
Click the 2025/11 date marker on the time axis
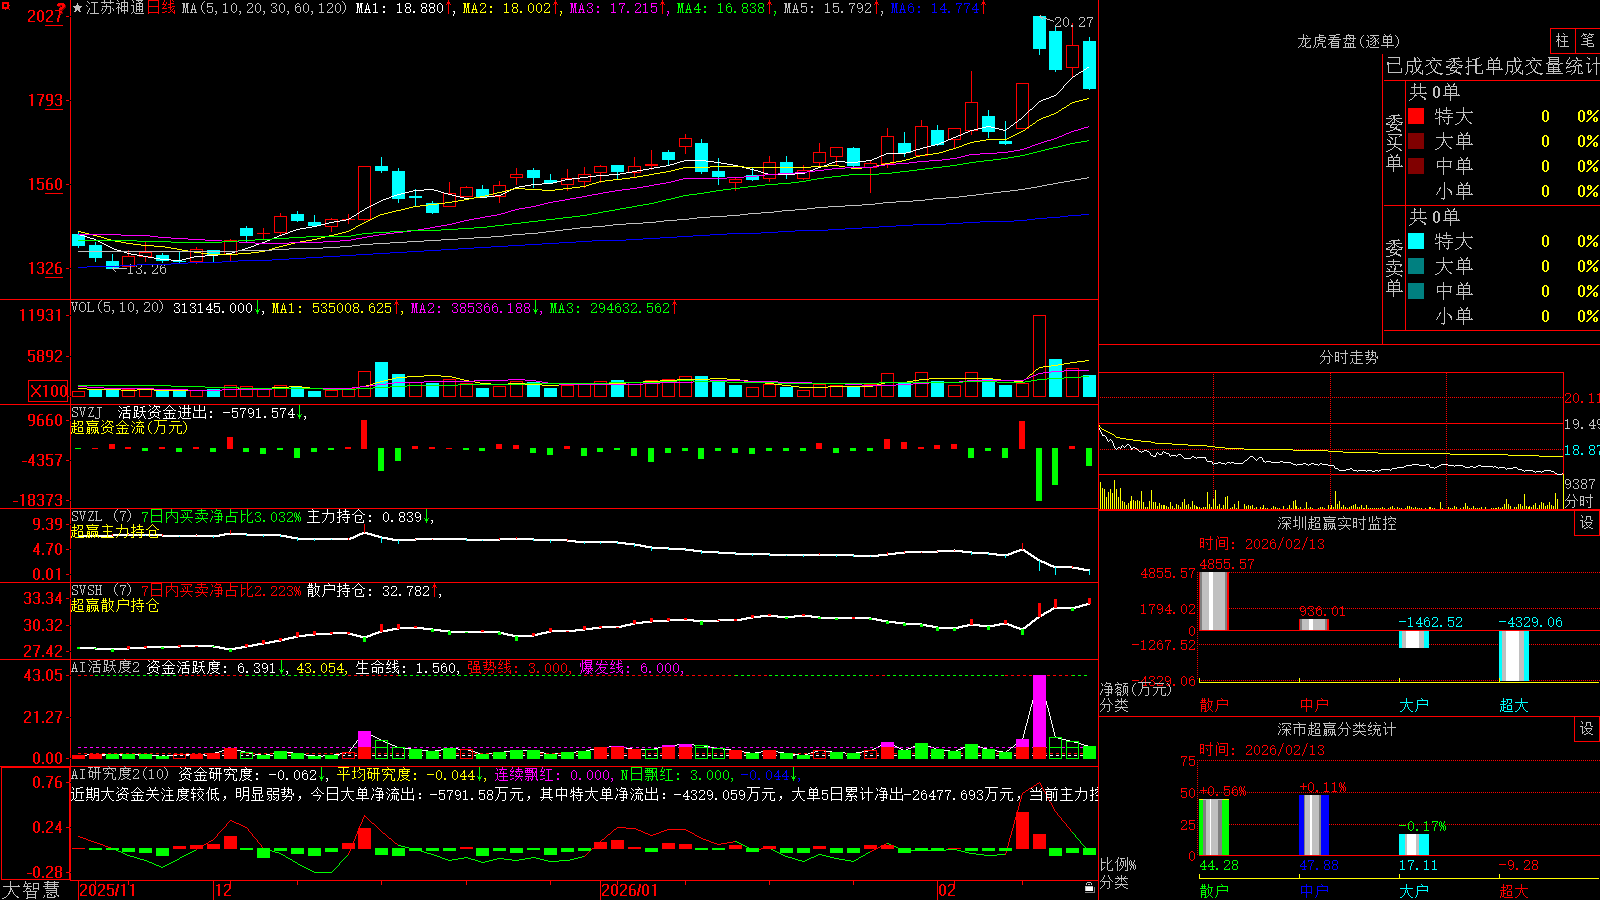point(107,890)
